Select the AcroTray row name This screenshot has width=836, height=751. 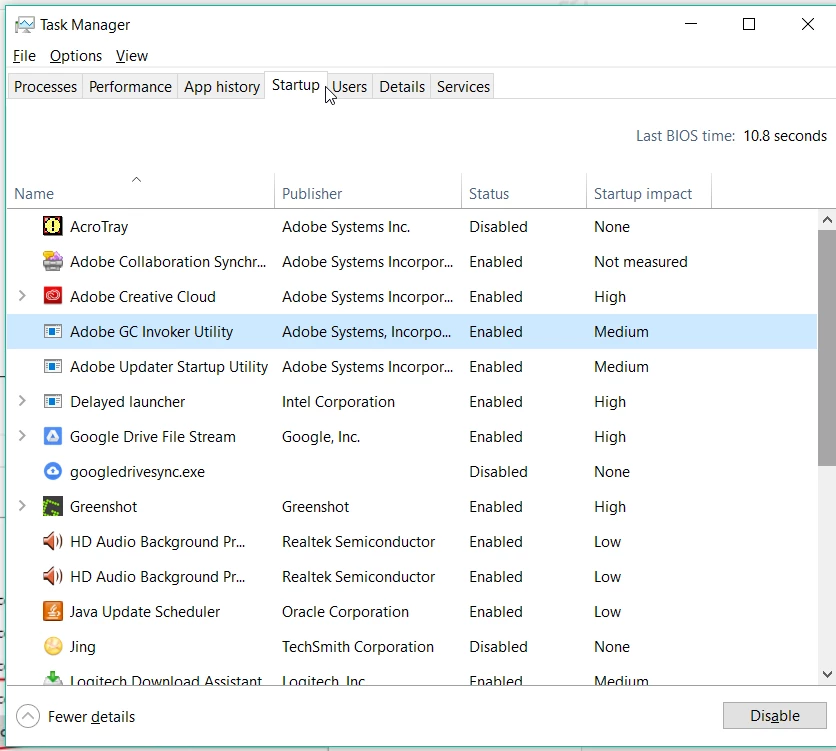[99, 227]
